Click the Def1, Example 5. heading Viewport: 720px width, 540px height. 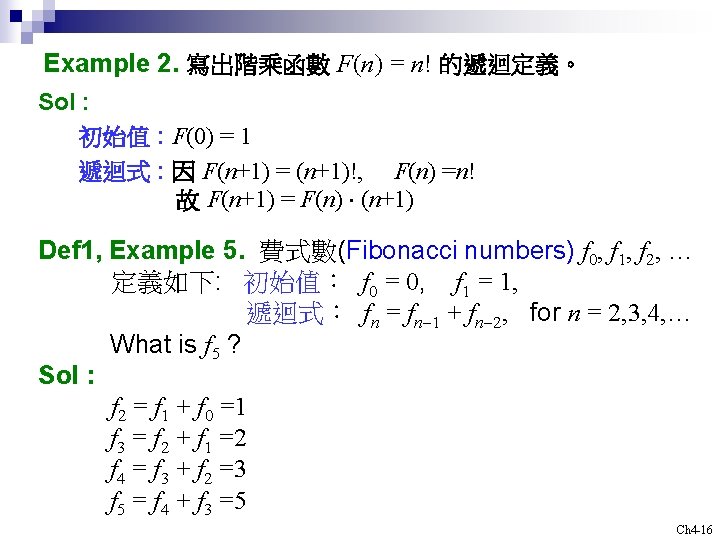(x=142, y=250)
